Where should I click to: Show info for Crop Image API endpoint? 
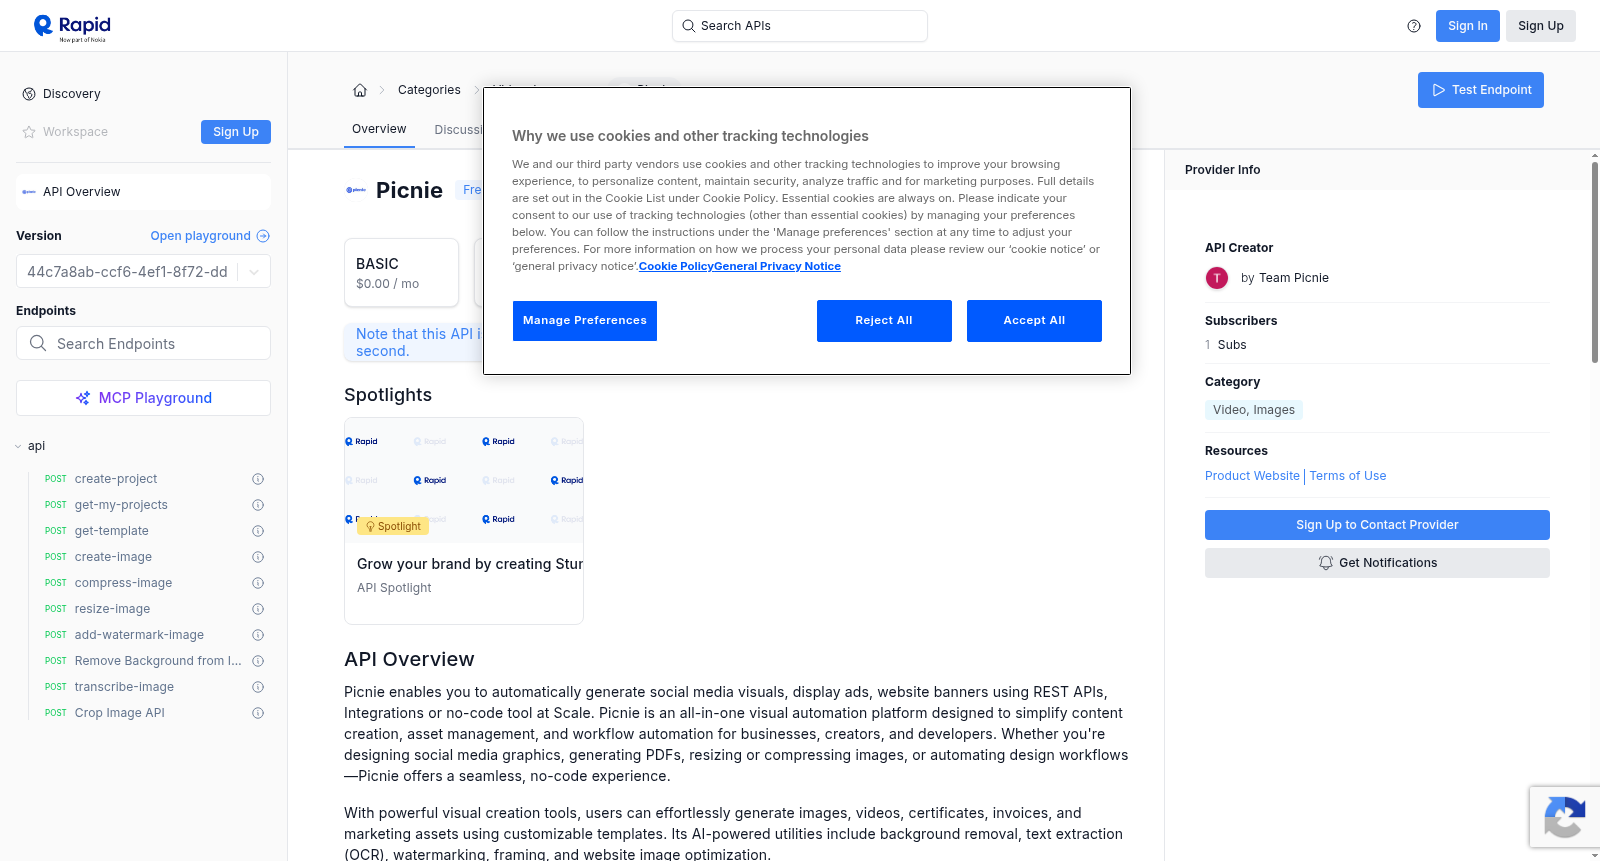(258, 713)
